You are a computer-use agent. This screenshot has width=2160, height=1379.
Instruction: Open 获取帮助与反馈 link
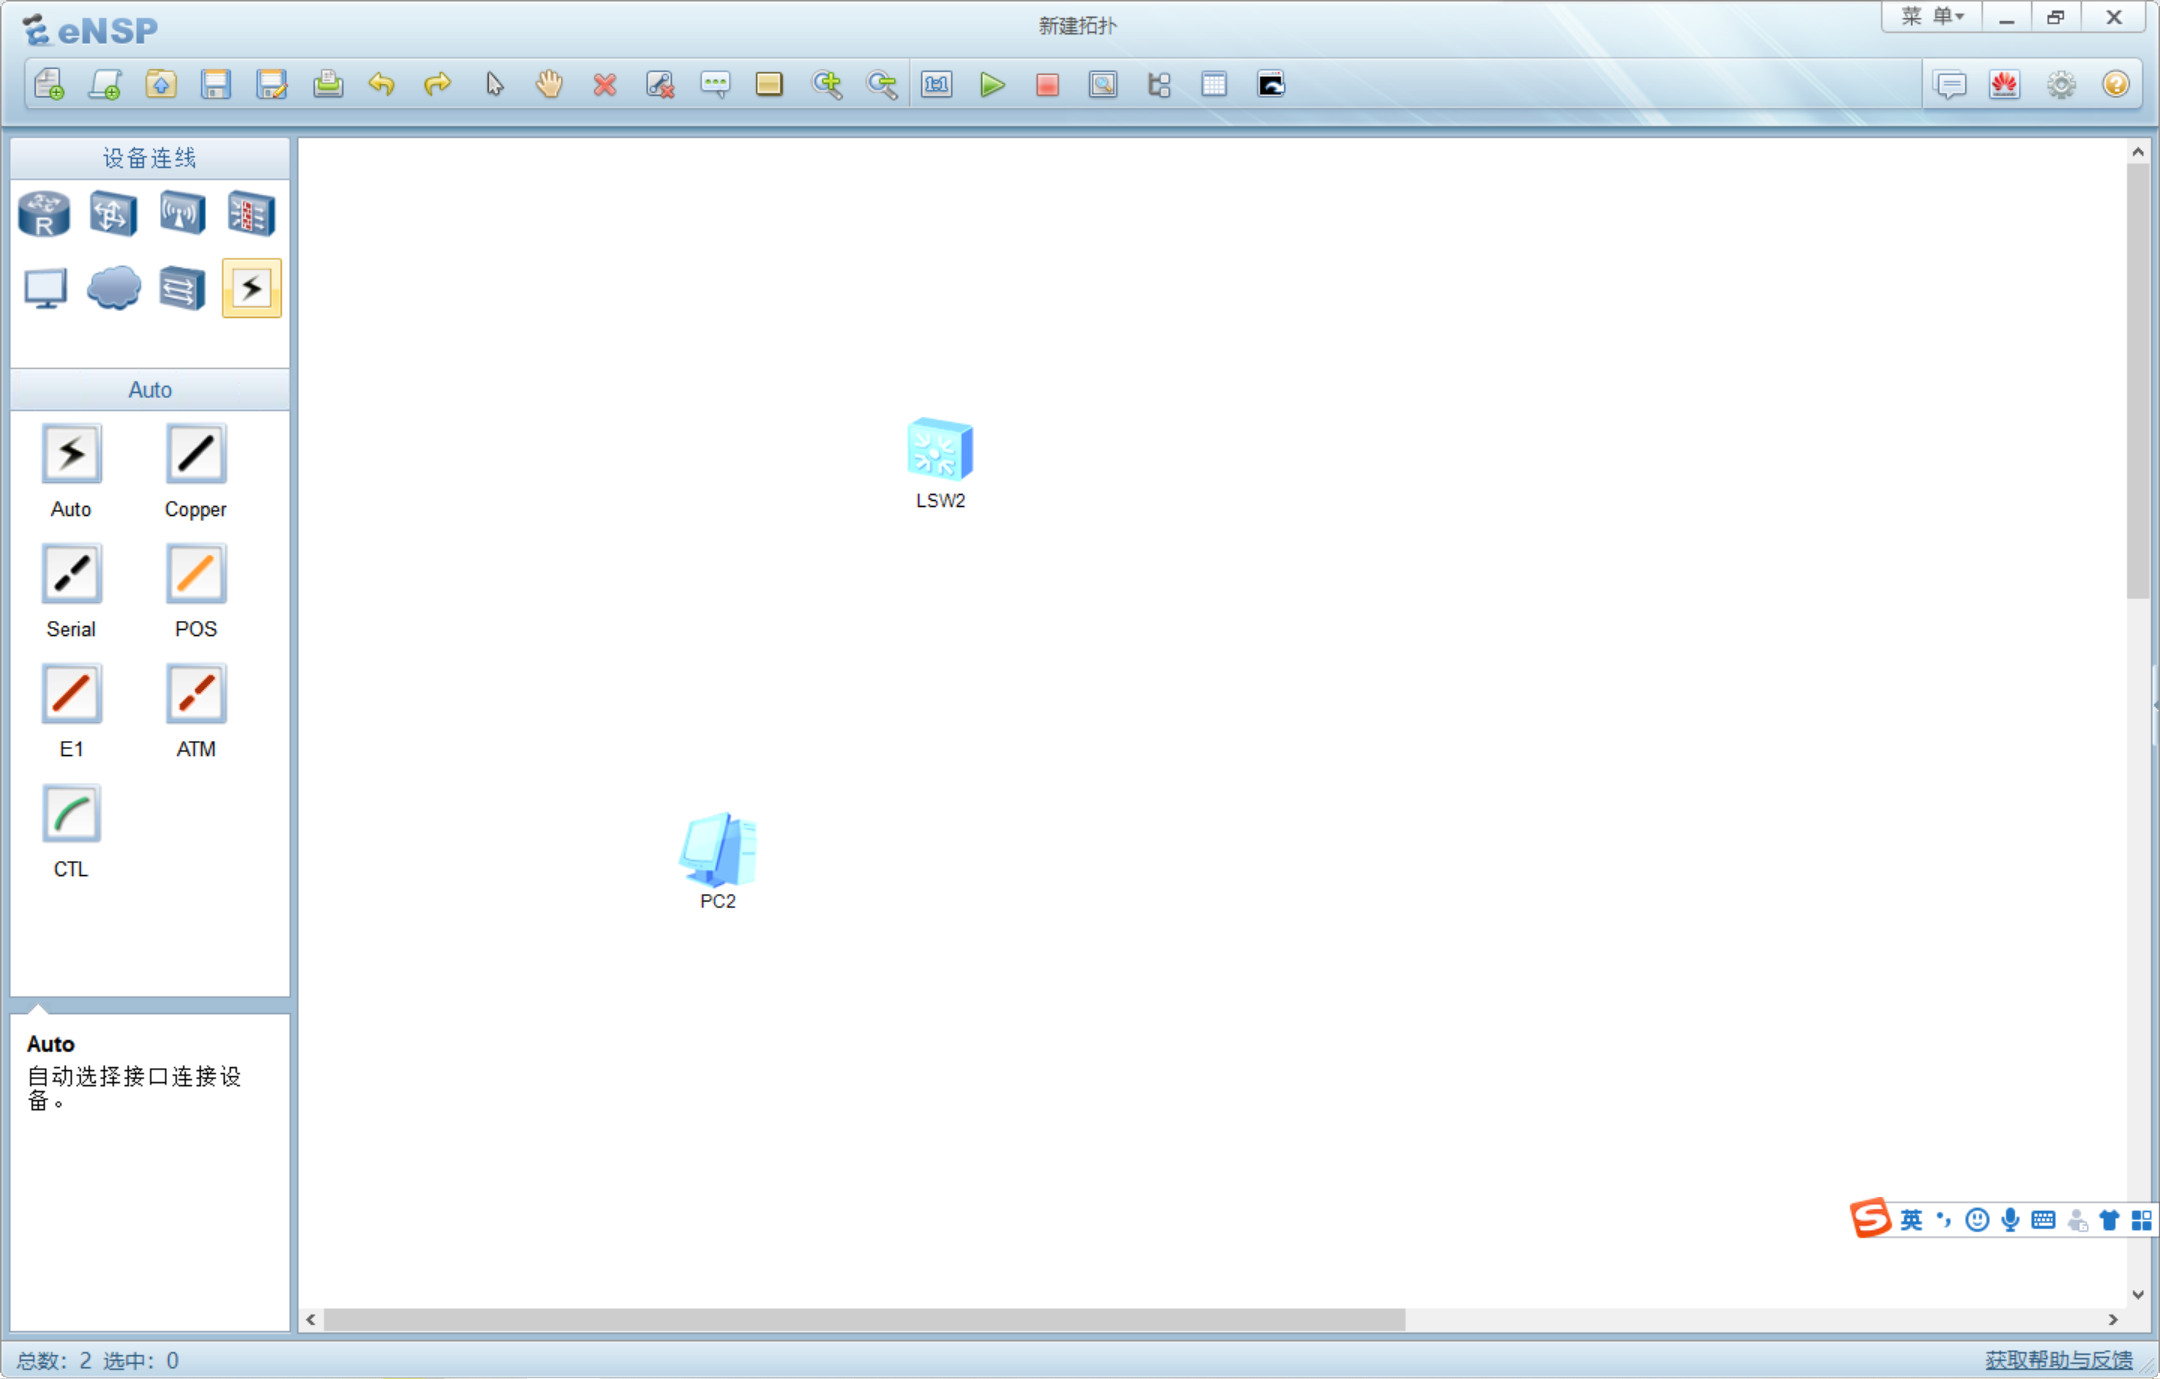(2058, 1360)
